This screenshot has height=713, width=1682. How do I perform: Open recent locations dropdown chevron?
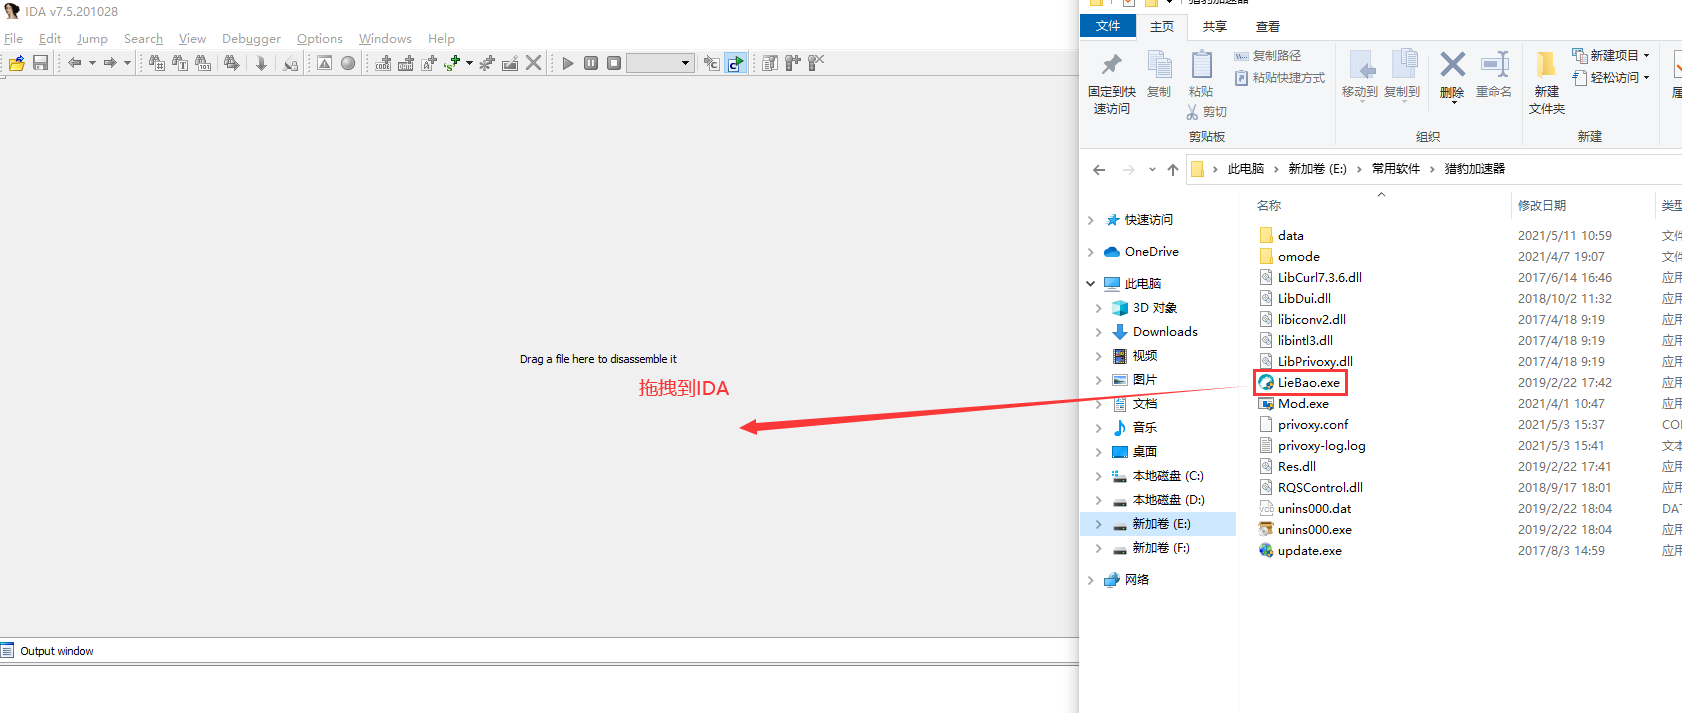pyautogui.click(x=1152, y=170)
